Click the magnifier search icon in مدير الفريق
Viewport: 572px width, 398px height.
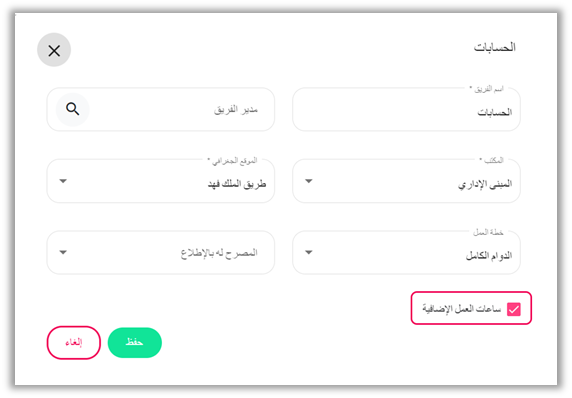click(73, 109)
